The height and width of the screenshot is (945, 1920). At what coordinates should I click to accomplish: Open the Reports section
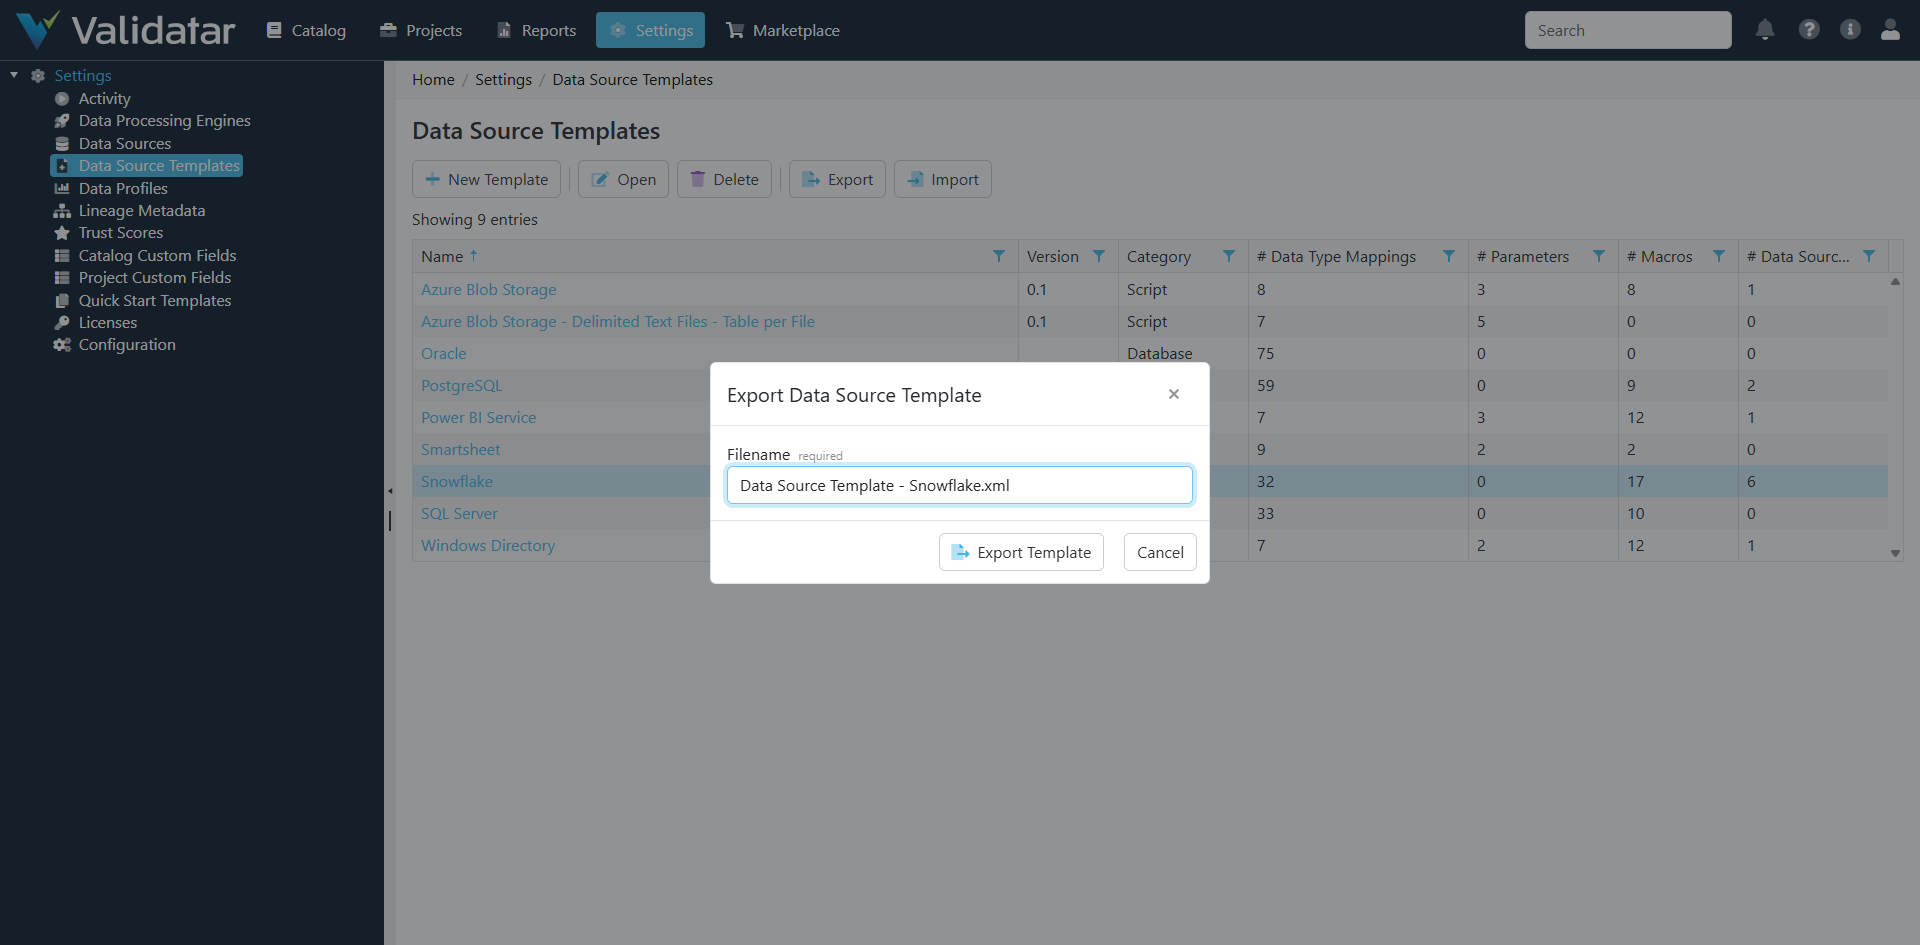pyautogui.click(x=536, y=30)
